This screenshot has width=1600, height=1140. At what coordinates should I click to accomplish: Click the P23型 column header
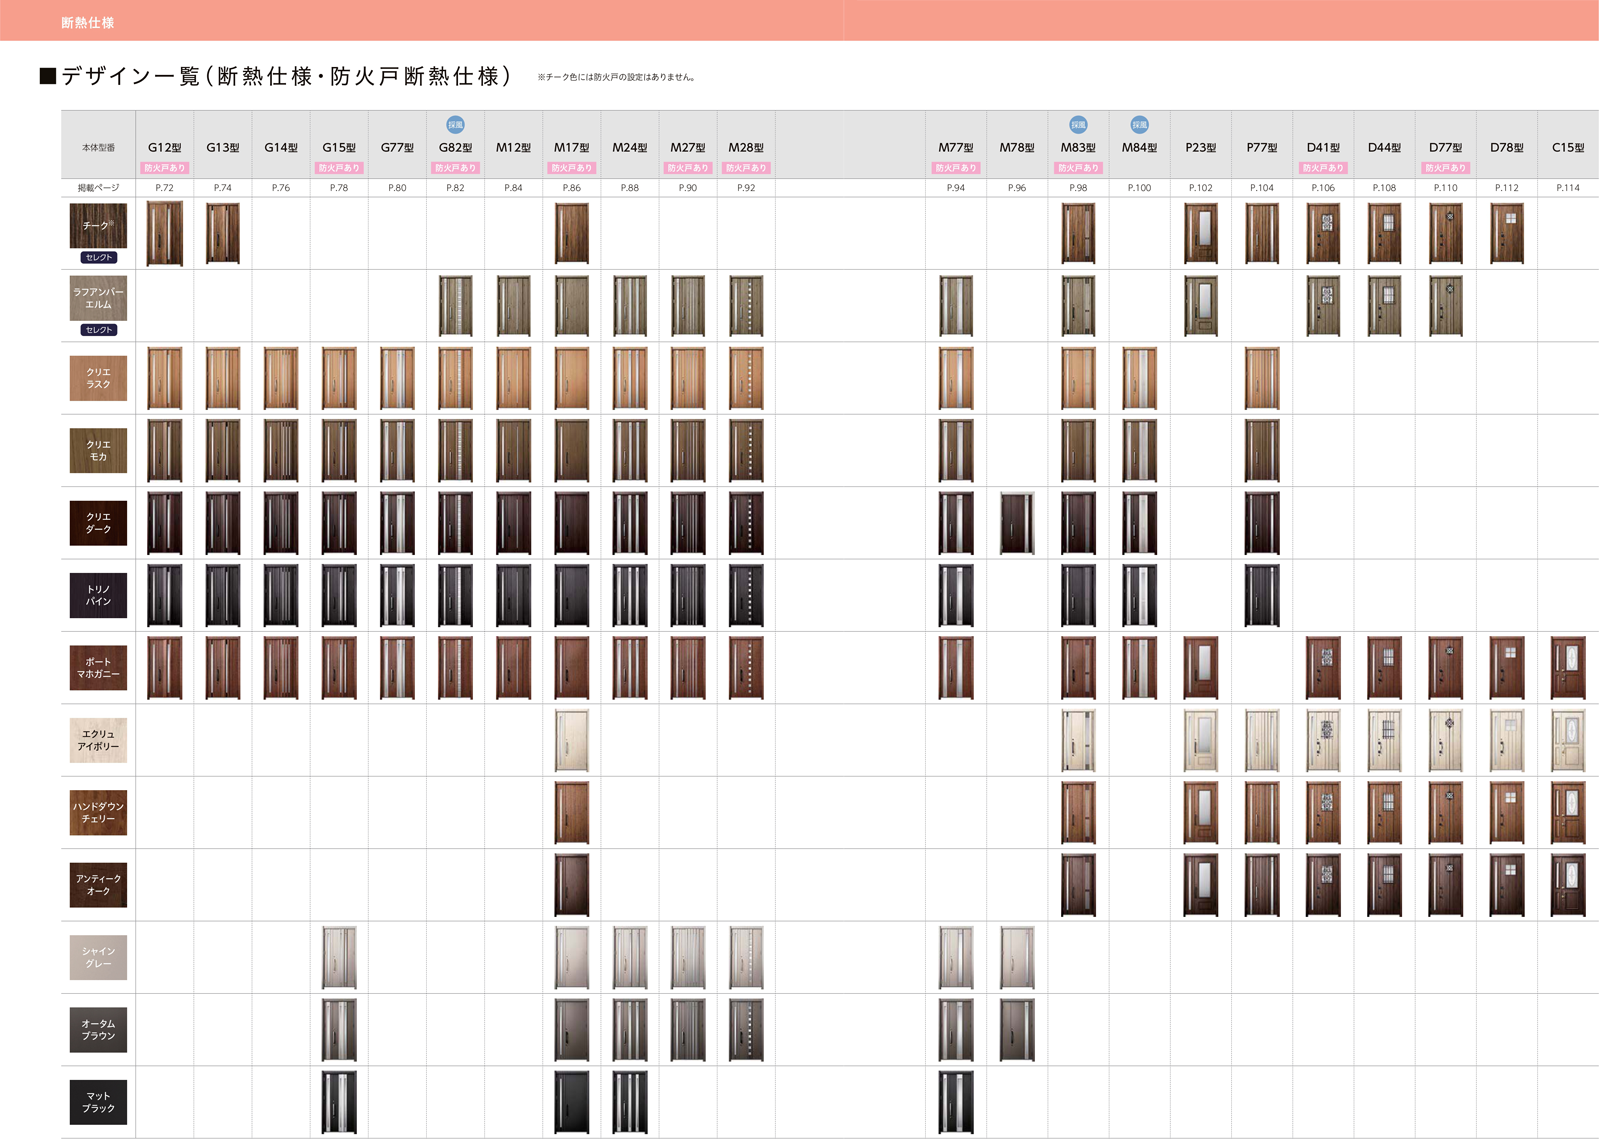pos(1200,147)
